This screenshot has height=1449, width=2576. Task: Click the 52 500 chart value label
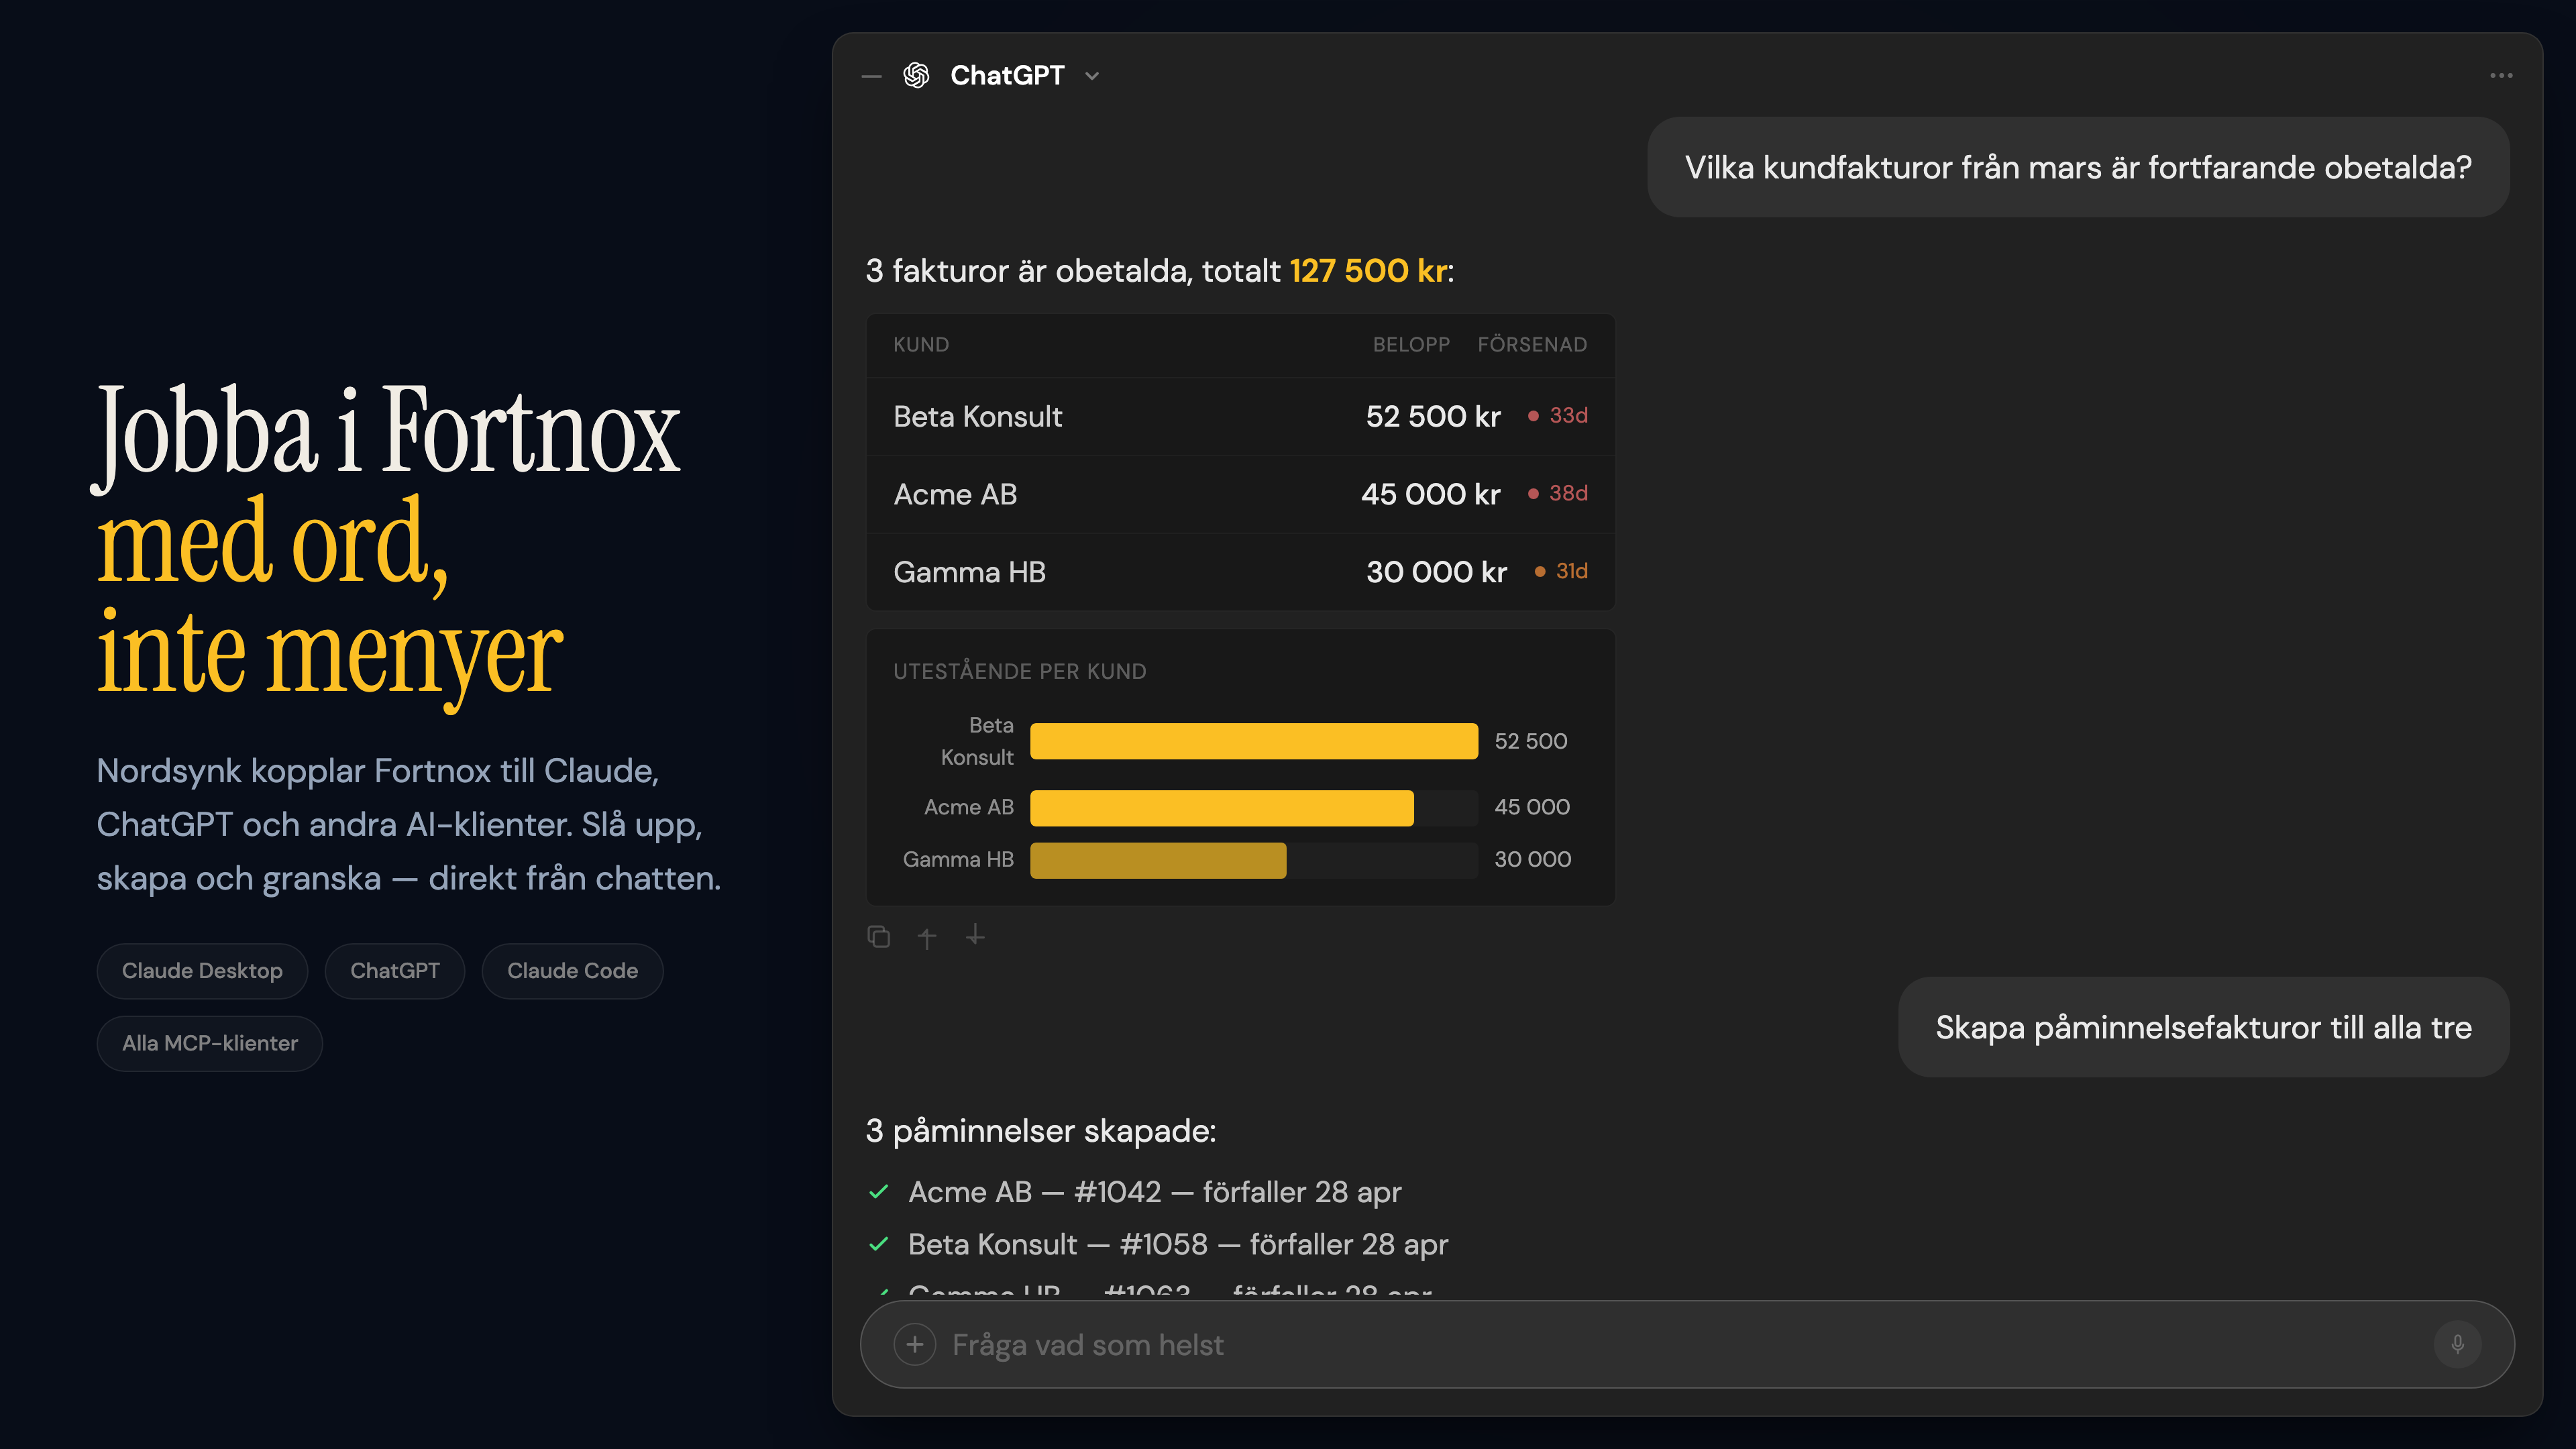(1530, 741)
